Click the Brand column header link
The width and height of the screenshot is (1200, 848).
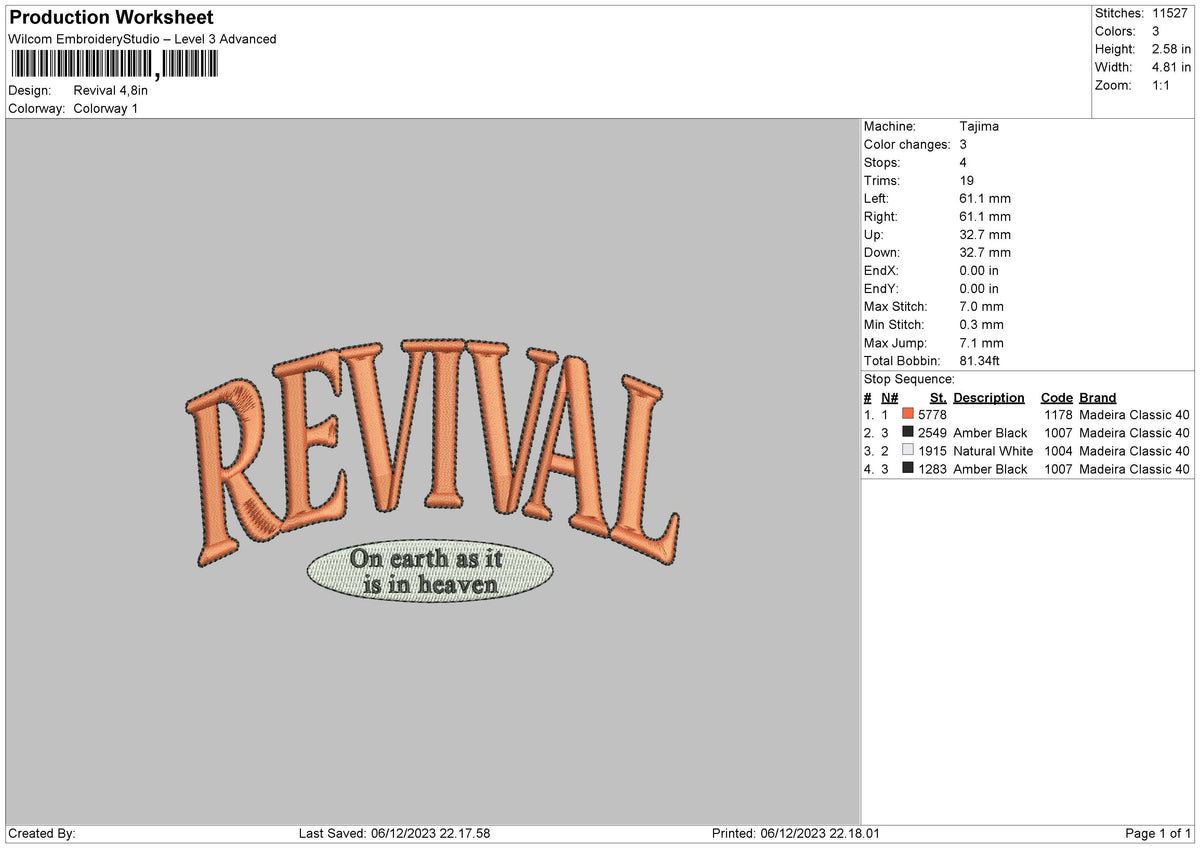point(1097,397)
